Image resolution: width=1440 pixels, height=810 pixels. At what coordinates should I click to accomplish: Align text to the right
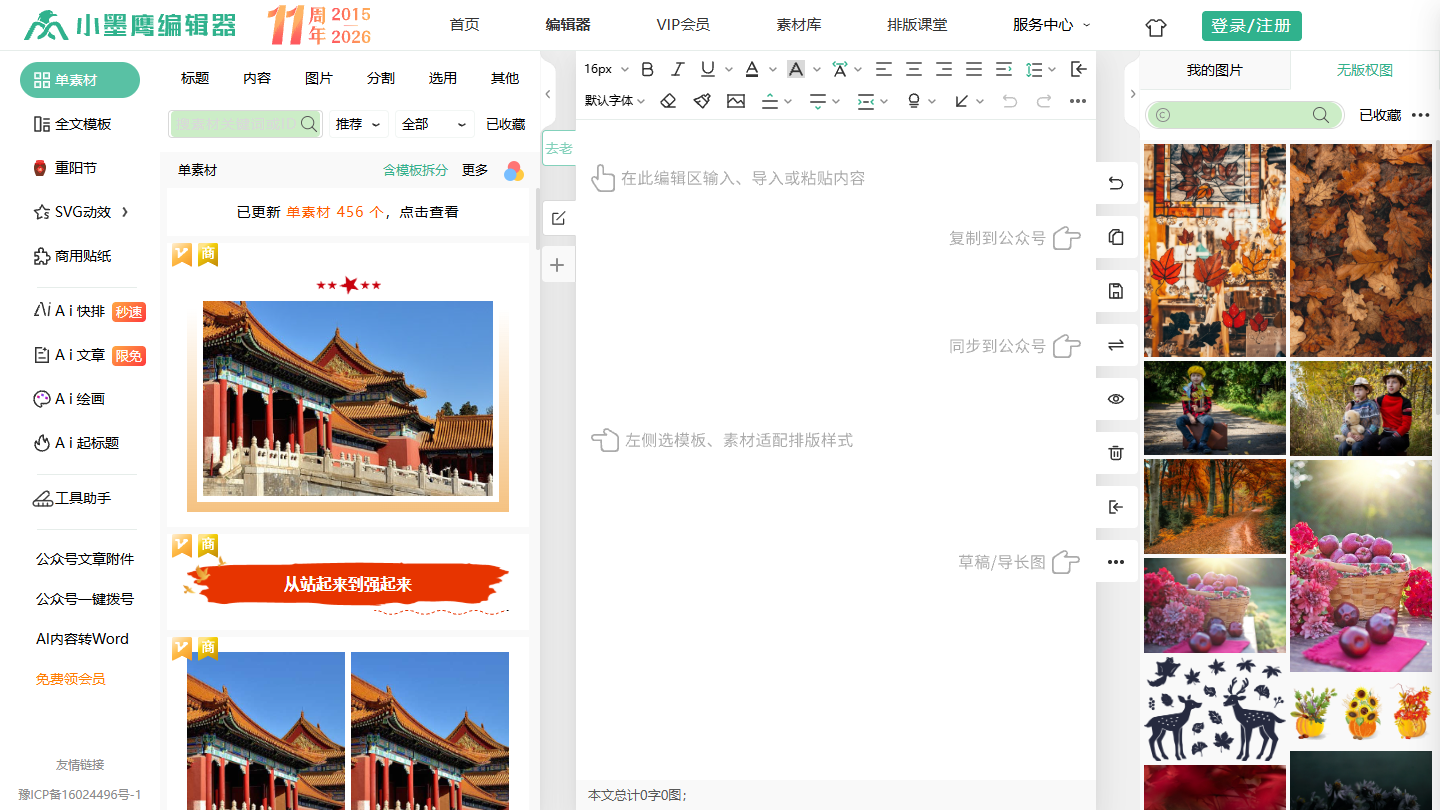(x=944, y=69)
